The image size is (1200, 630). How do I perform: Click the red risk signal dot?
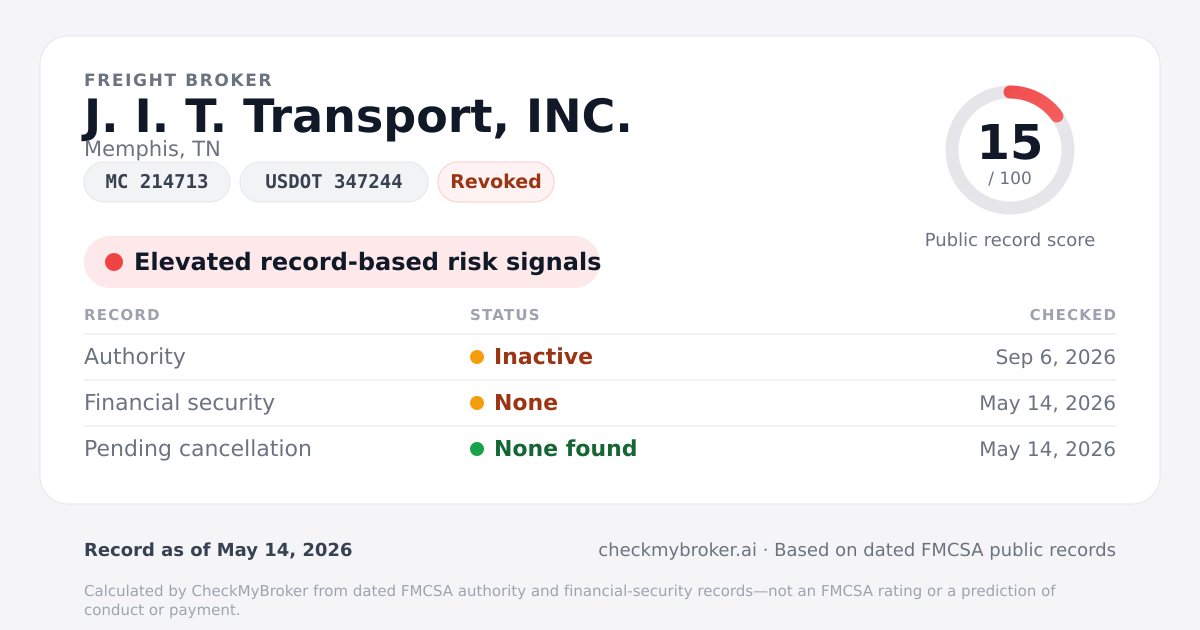point(114,262)
